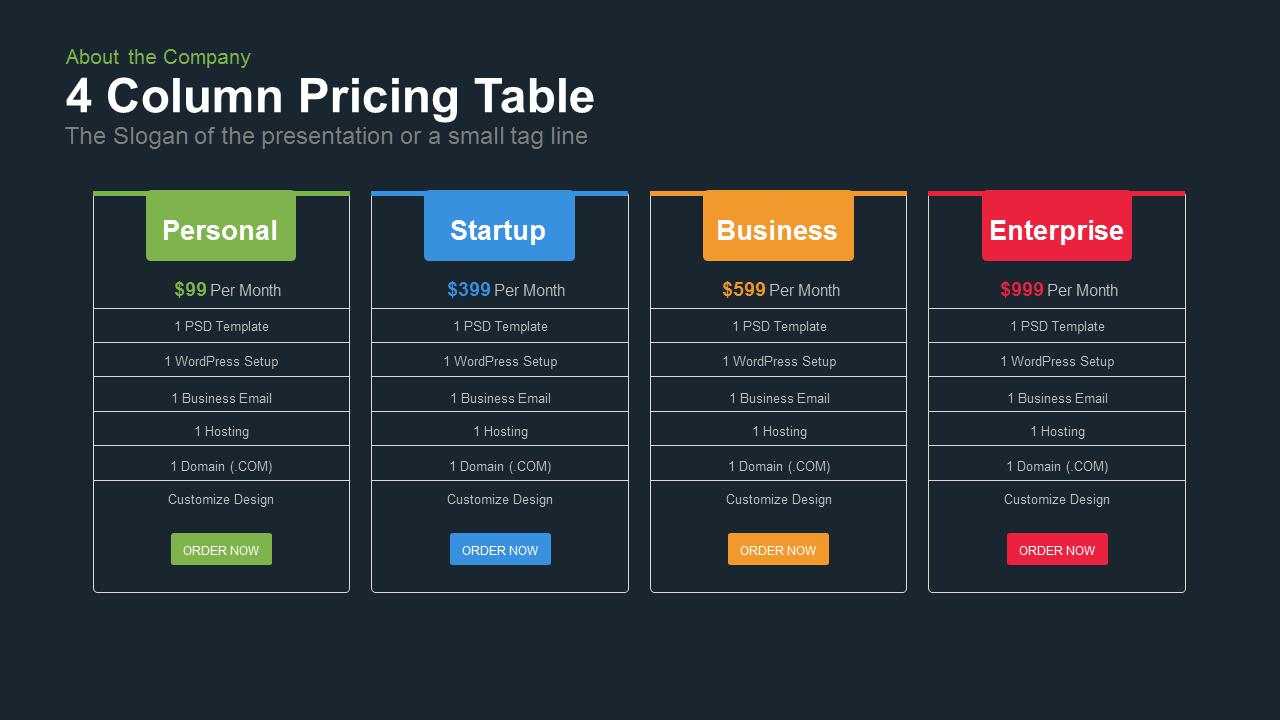Click the $399 Per Month price
Image resolution: width=1280 pixels, height=720 pixels.
[506, 290]
